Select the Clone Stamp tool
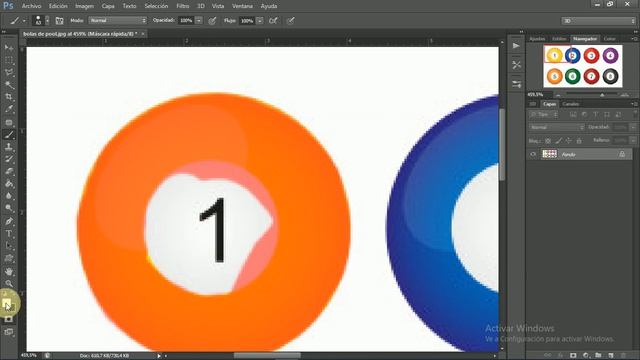This screenshot has height=360, width=640. click(x=9, y=147)
